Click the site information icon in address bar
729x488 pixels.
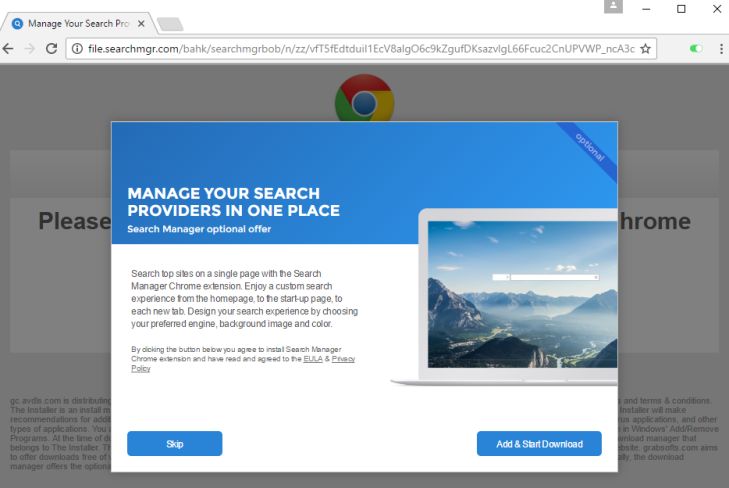[x=77, y=48]
